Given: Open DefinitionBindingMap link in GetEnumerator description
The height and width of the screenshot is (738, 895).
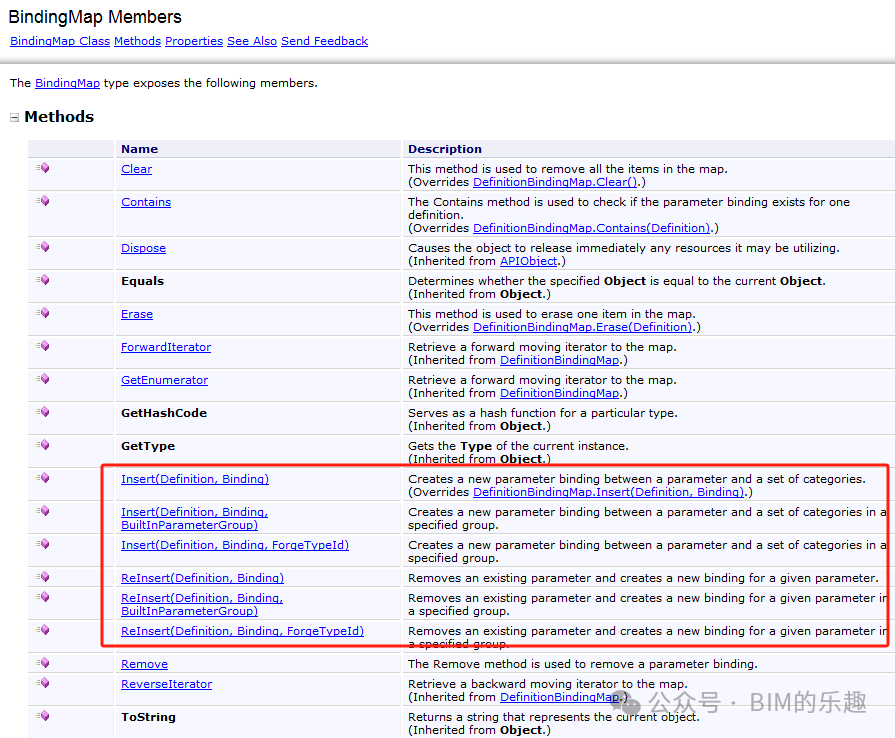Looking at the screenshot, I should coord(559,393).
